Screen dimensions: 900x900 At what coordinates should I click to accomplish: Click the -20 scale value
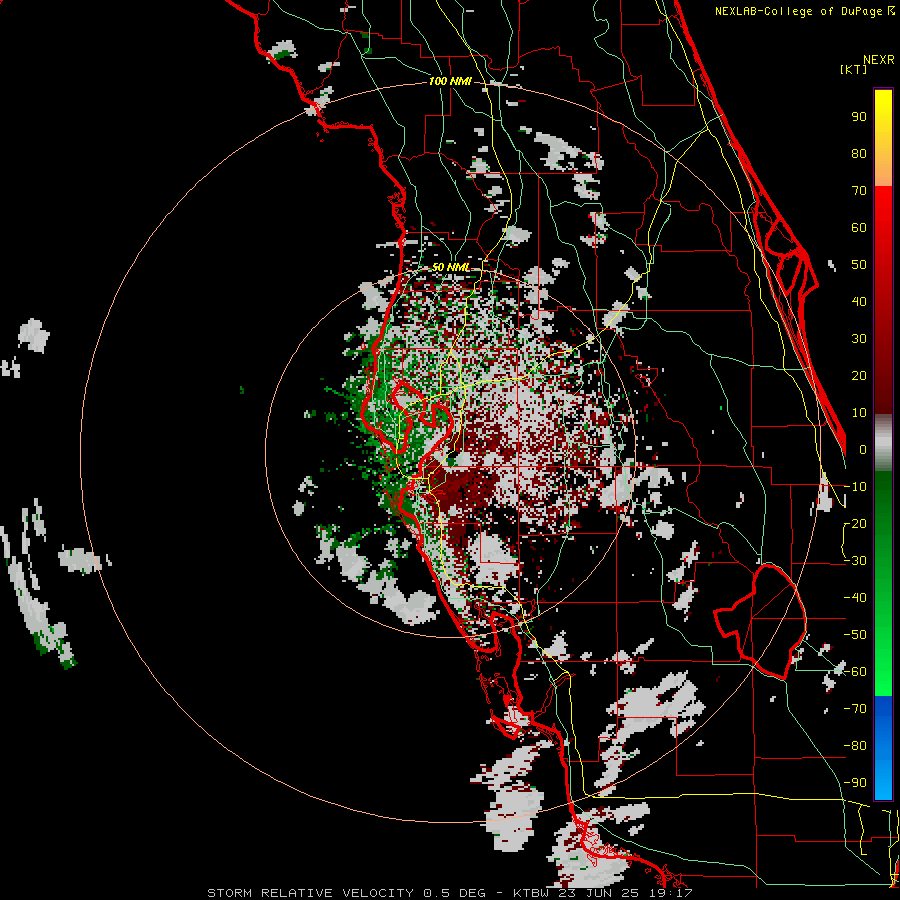point(855,524)
